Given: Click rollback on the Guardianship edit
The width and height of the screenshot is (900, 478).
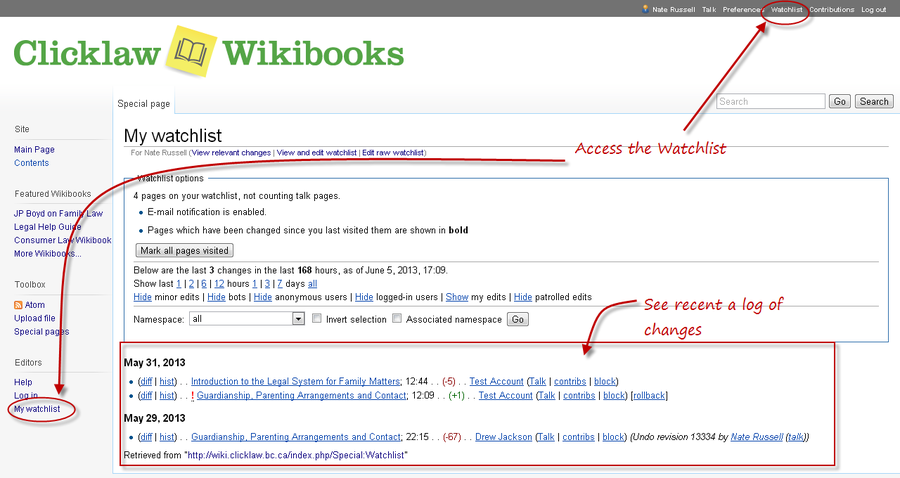Looking at the screenshot, I should pyautogui.click(x=649, y=395).
